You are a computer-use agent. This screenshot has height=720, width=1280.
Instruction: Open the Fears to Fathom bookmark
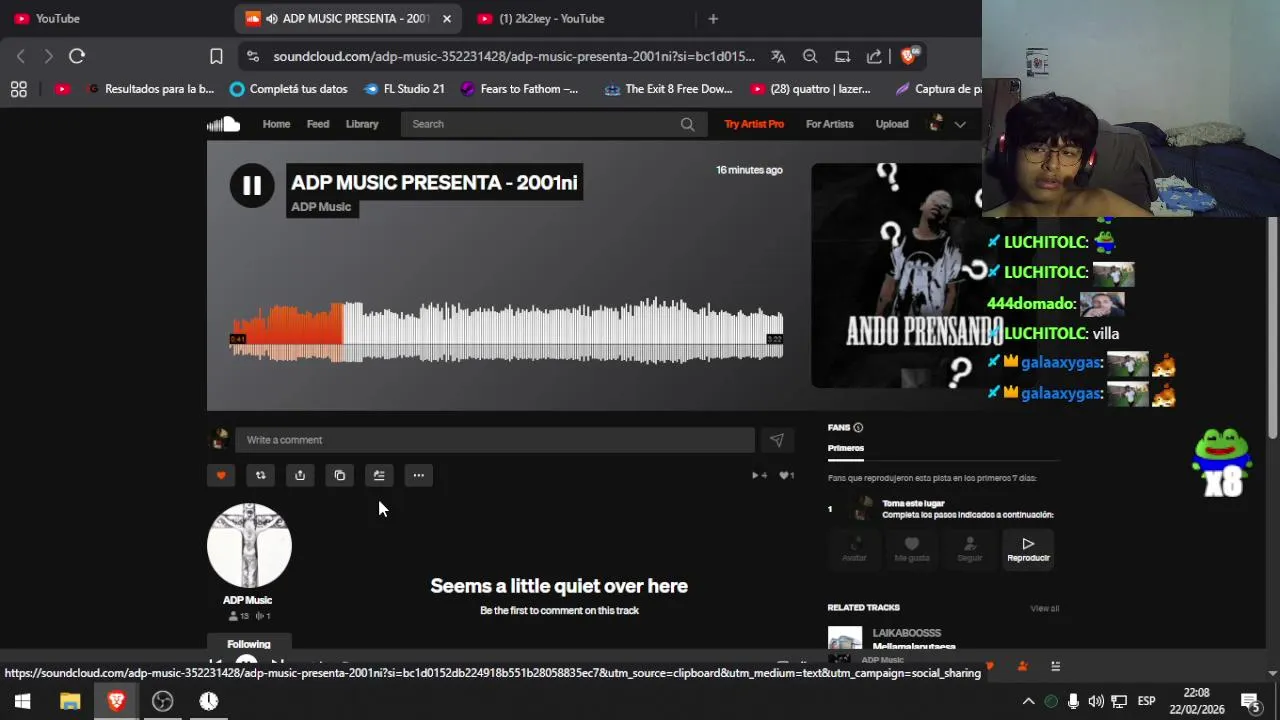[x=519, y=89]
